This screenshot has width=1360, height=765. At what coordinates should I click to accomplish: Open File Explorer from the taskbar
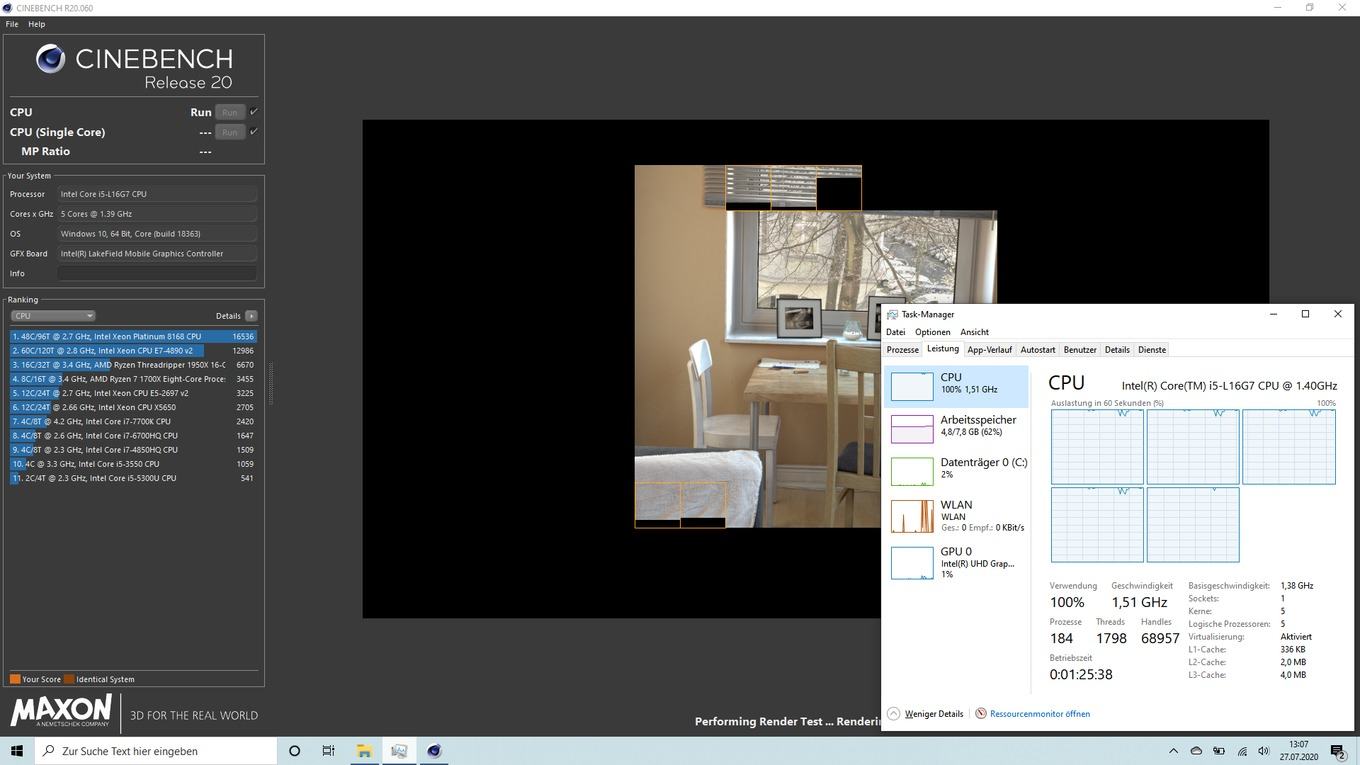coord(364,751)
